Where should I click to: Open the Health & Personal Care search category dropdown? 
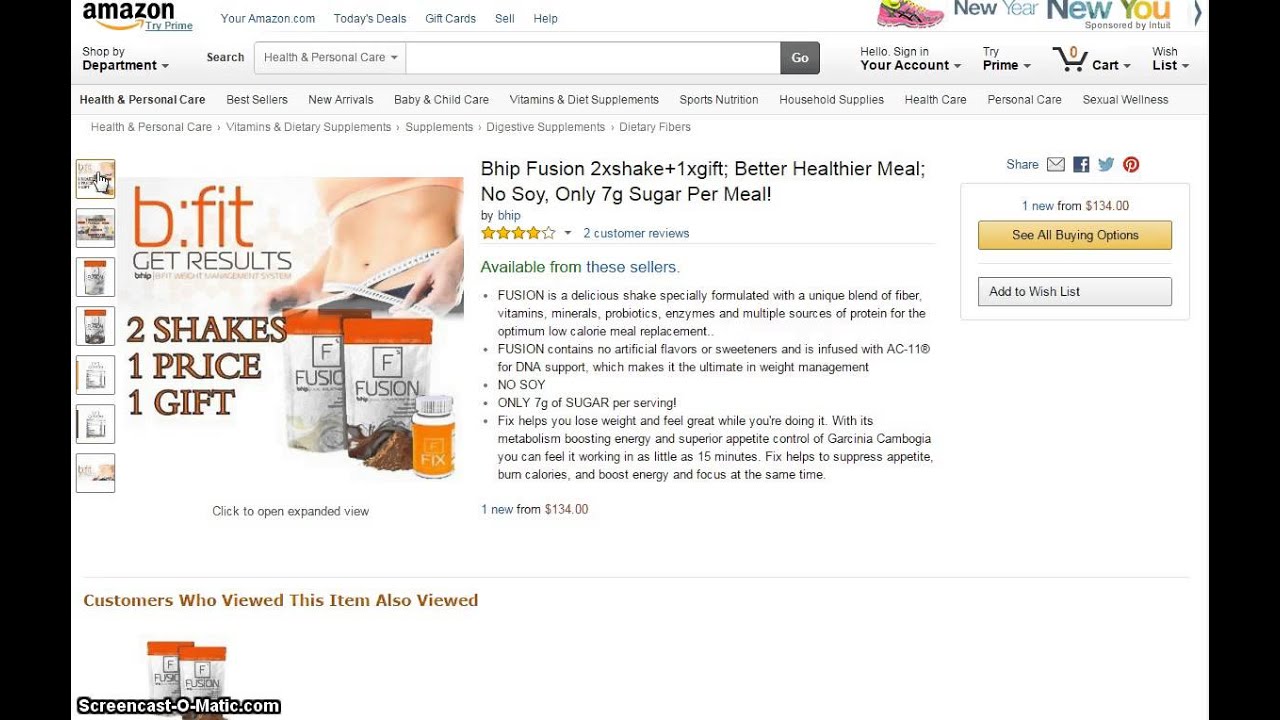330,58
